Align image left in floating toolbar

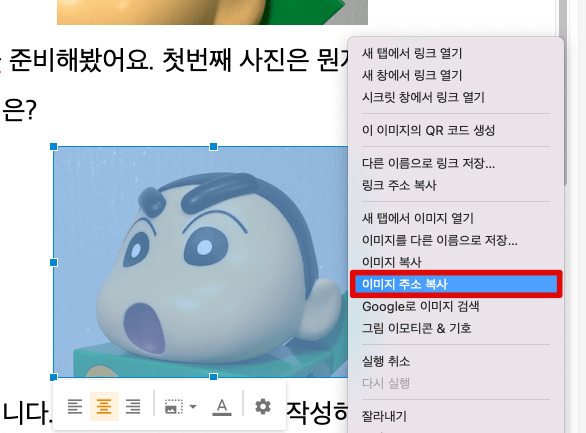click(75, 407)
